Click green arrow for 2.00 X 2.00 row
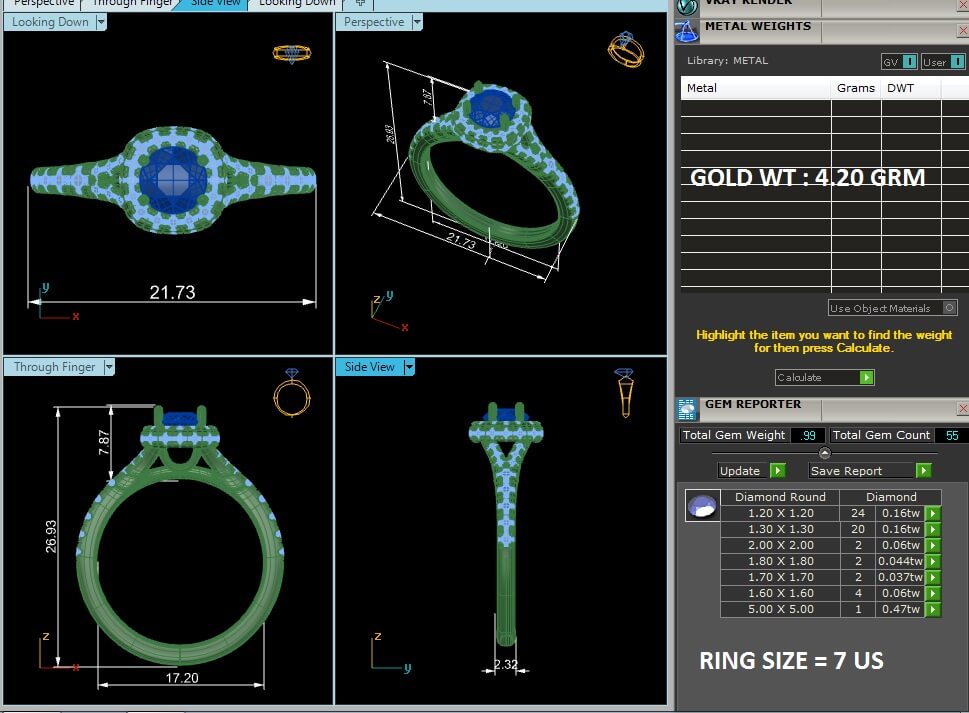The height and width of the screenshot is (713, 969). 933,545
